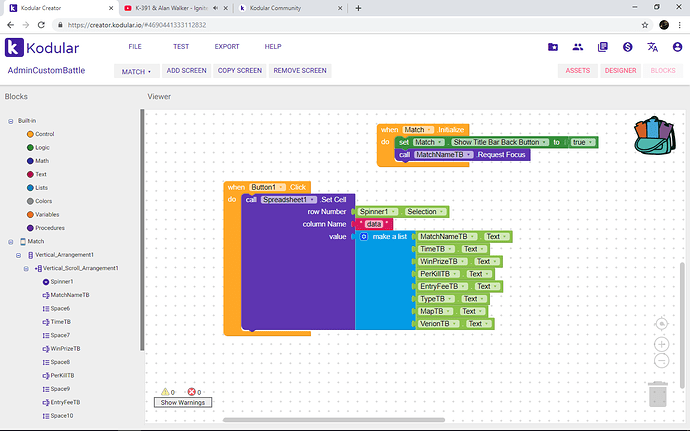Screen dimensions: 690x431
Task: Select Spinner1 in the component tree
Action: [x=60, y=282]
